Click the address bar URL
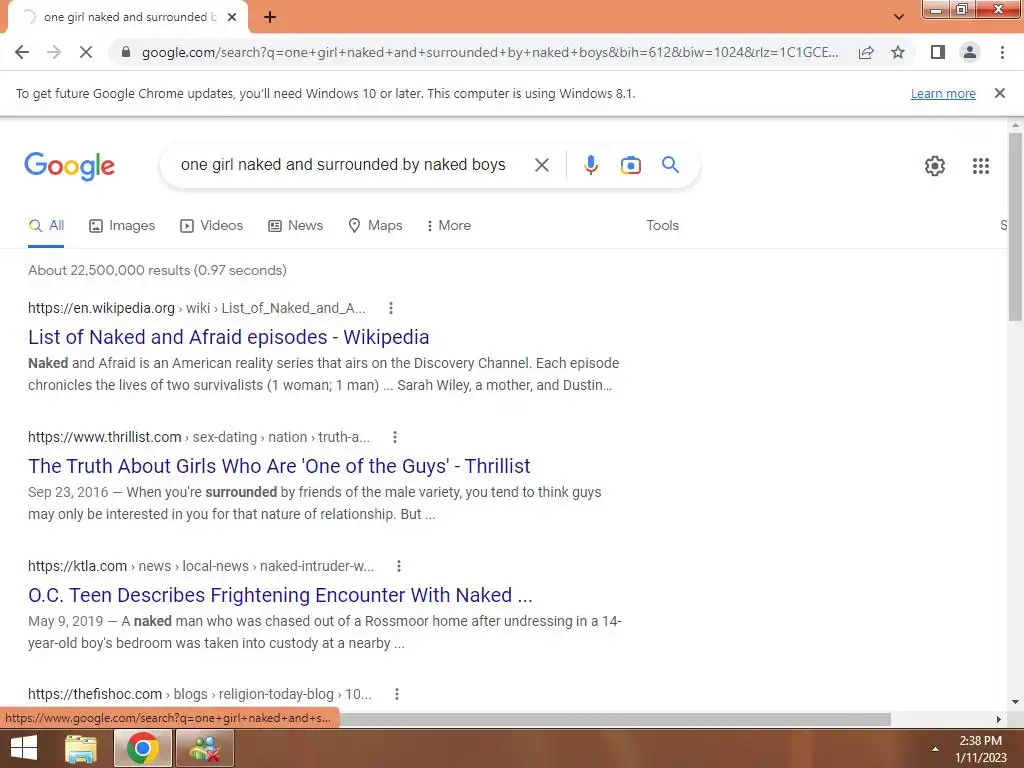1024x768 pixels. pyautogui.click(x=490, y=52)
